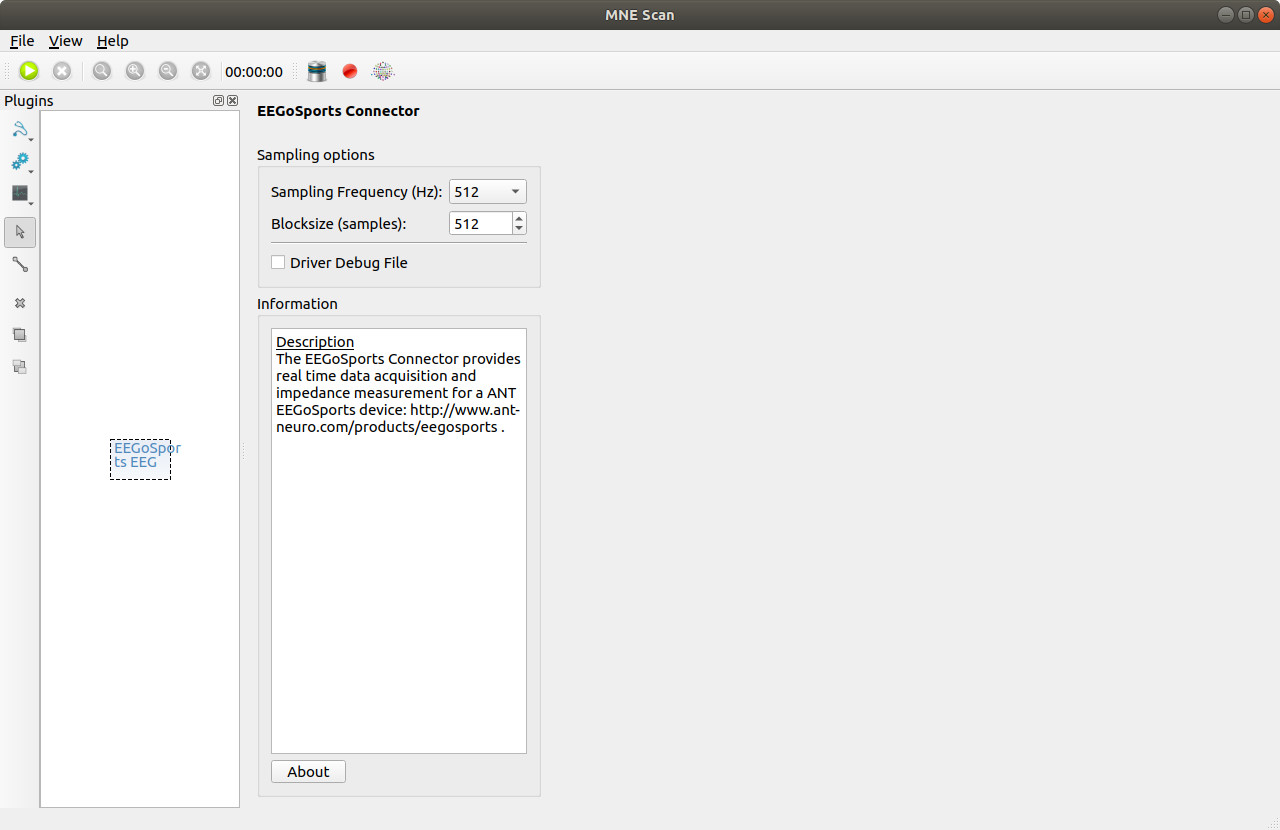Open the View menu
The height and width of the screenshot is (830, 1280).
[x=65, y=41]
